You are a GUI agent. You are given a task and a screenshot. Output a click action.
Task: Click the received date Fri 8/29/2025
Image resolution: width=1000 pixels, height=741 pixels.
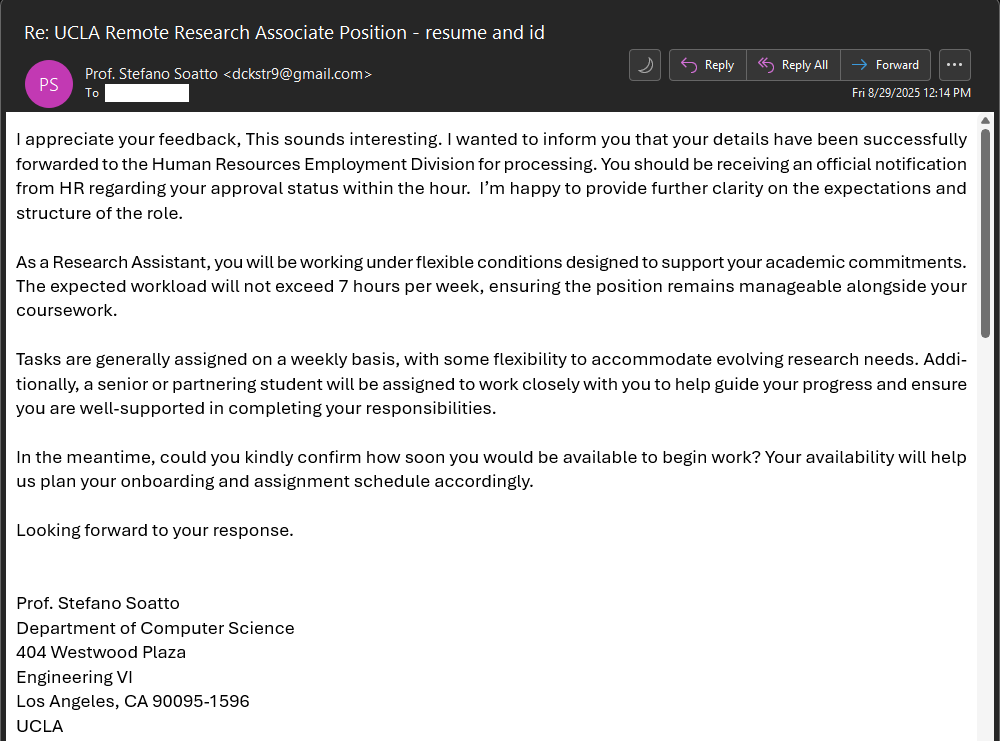point(910,93)
